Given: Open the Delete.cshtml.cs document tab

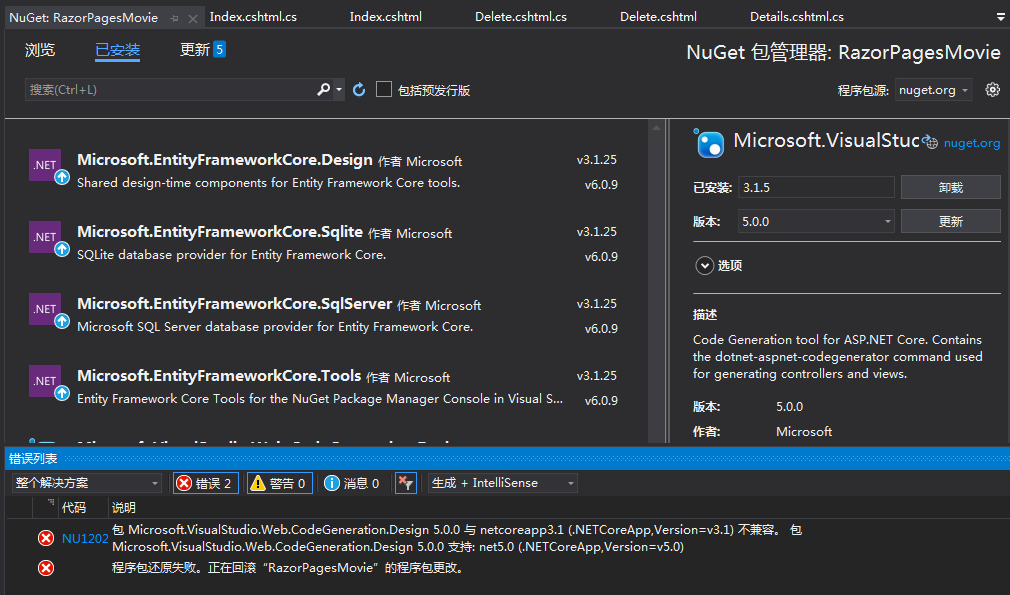Looking at the screenshot, I should click(x=521, y=17).
